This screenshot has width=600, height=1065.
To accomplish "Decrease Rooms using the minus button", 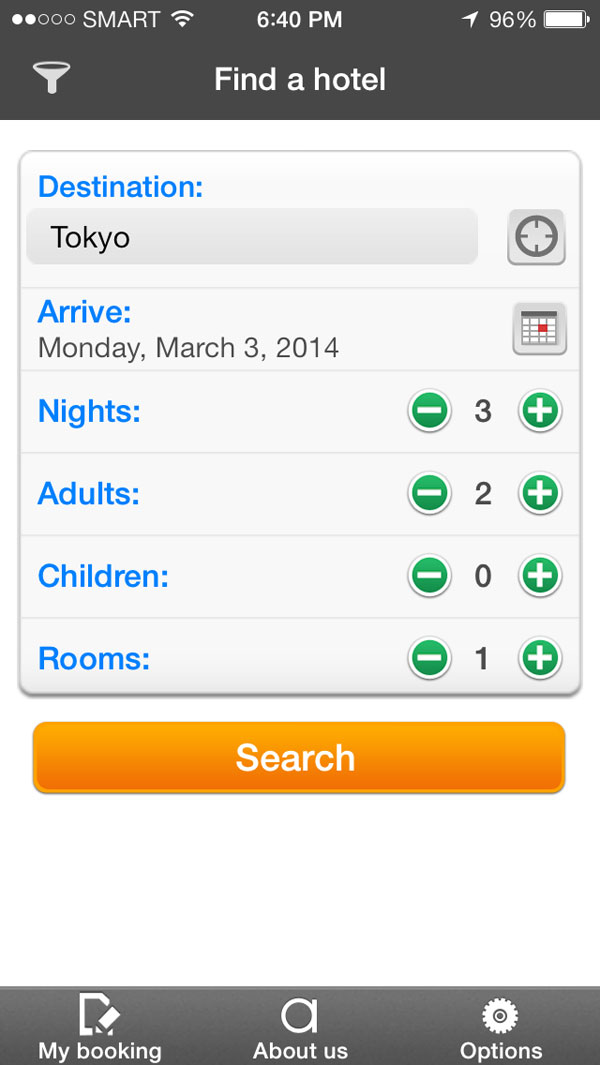I will 429,658.
